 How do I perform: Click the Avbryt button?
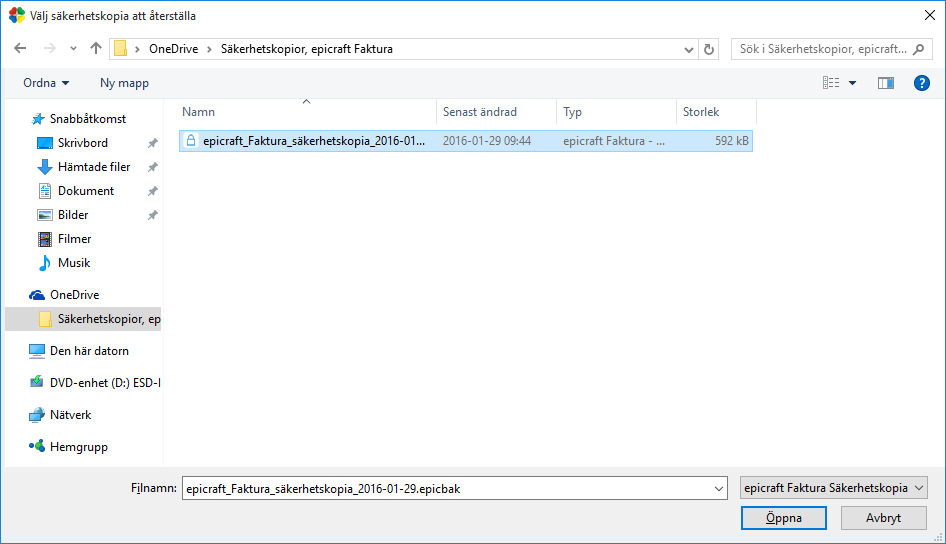pyautogui.click(x=883, y=518)
